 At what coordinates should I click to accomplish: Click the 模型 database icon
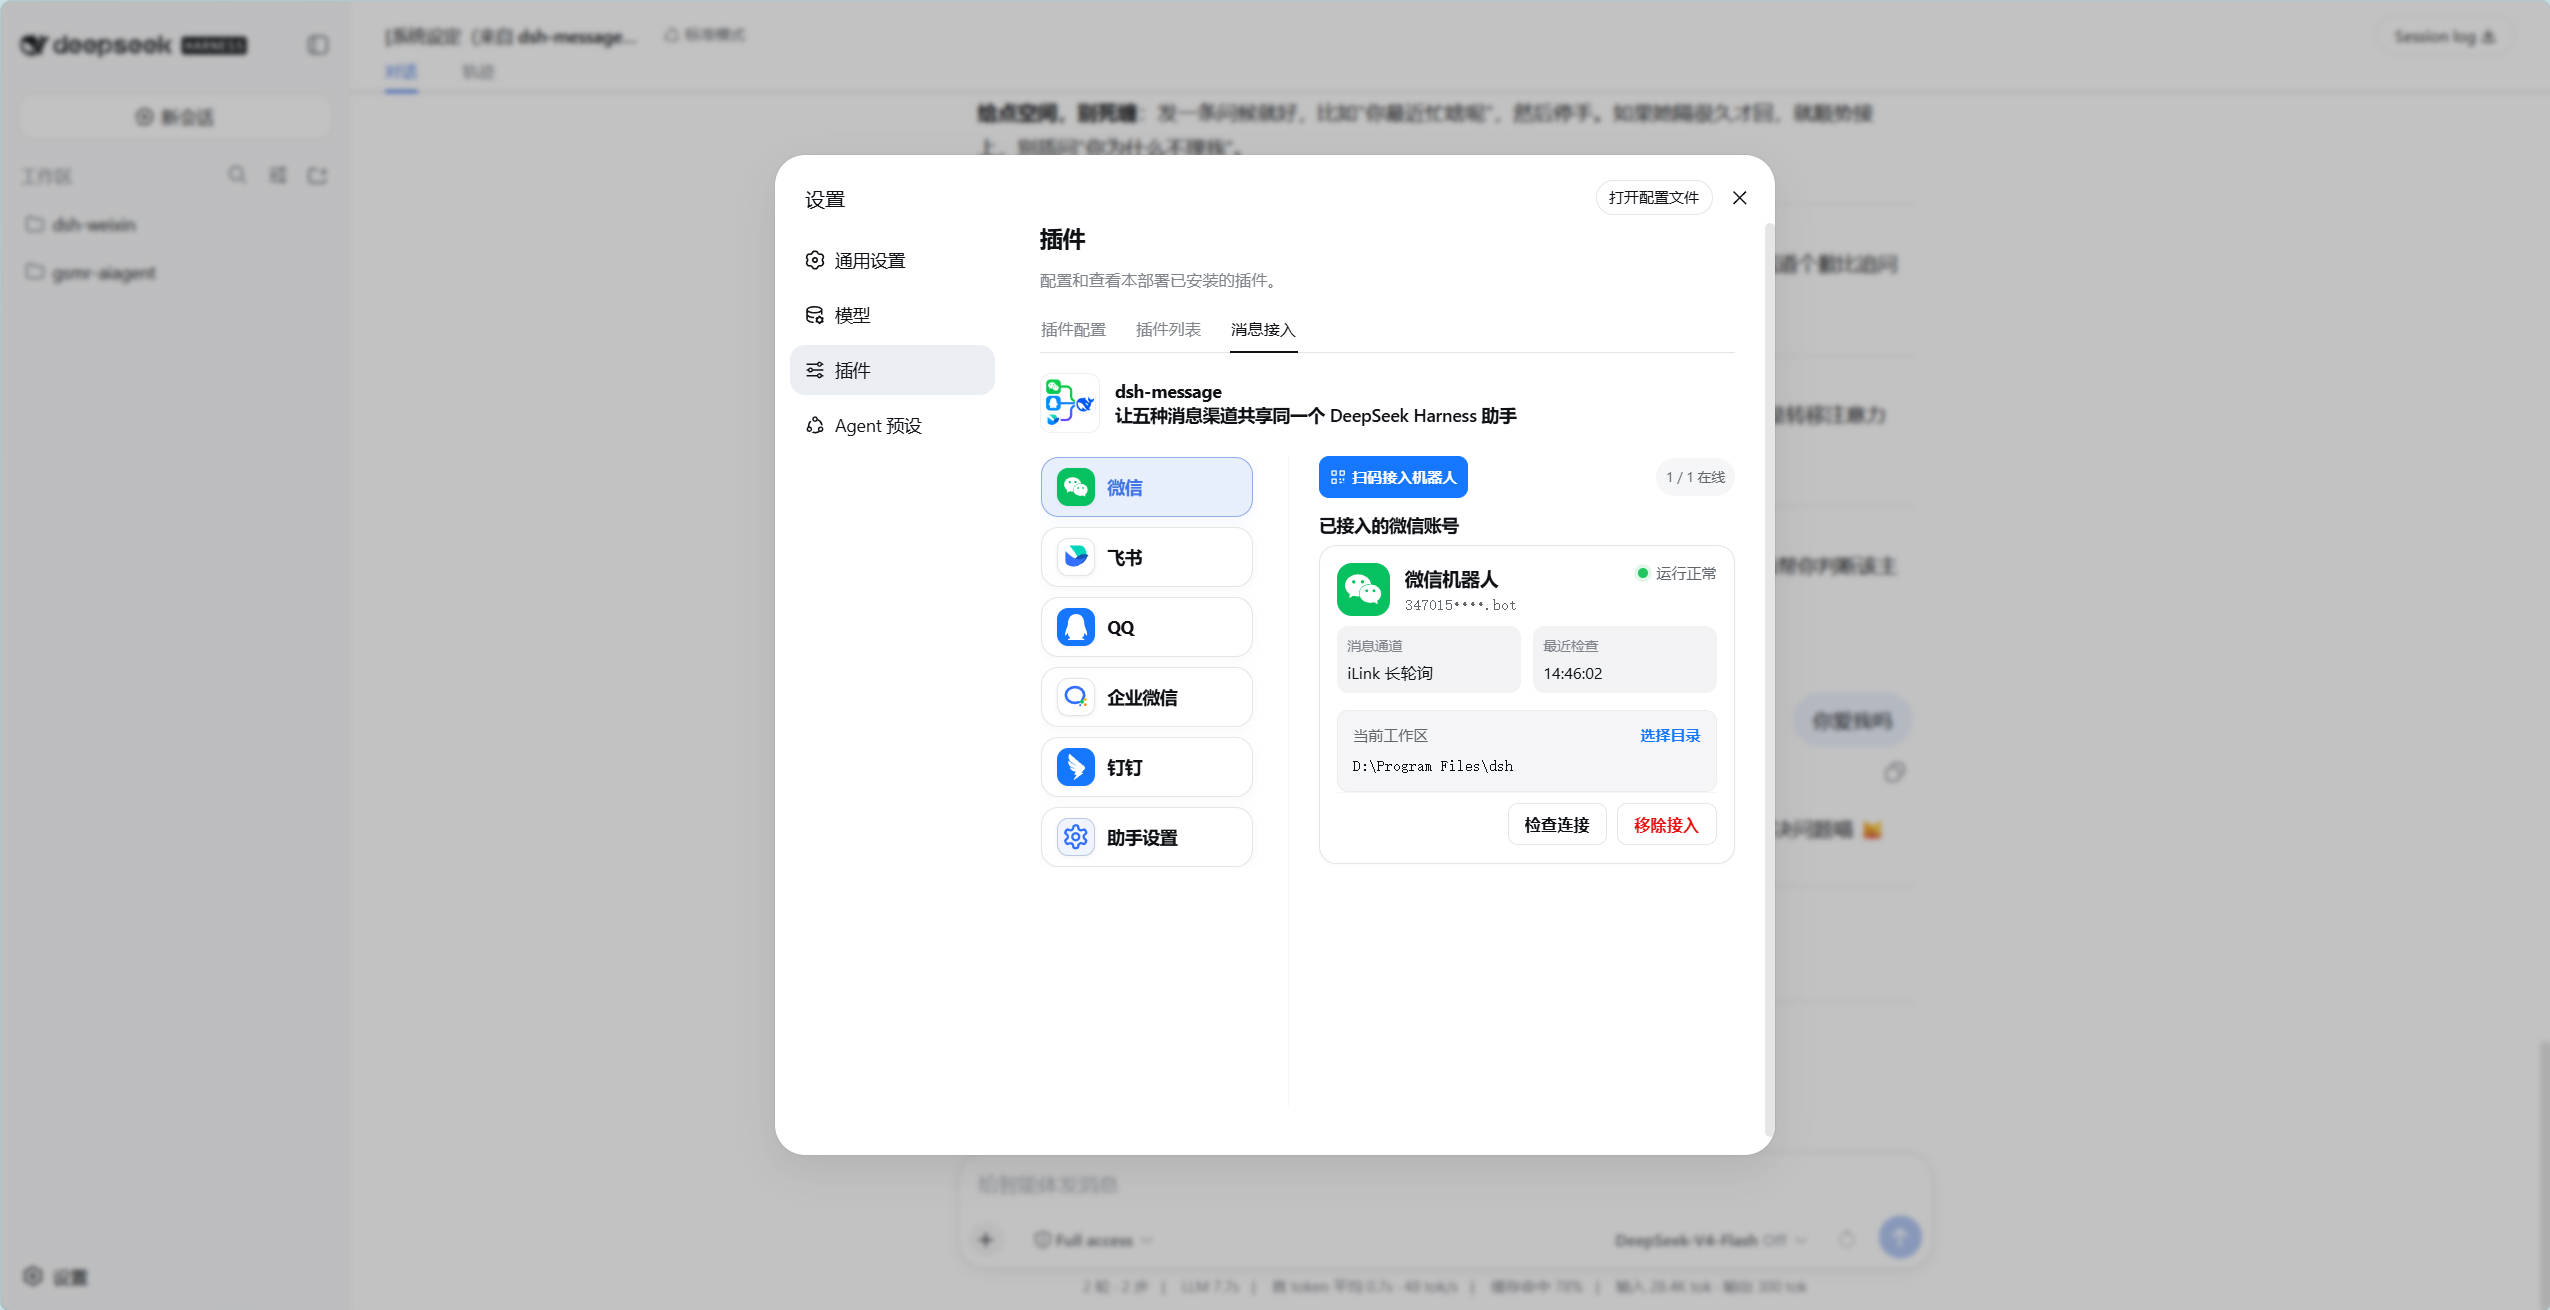815,315
